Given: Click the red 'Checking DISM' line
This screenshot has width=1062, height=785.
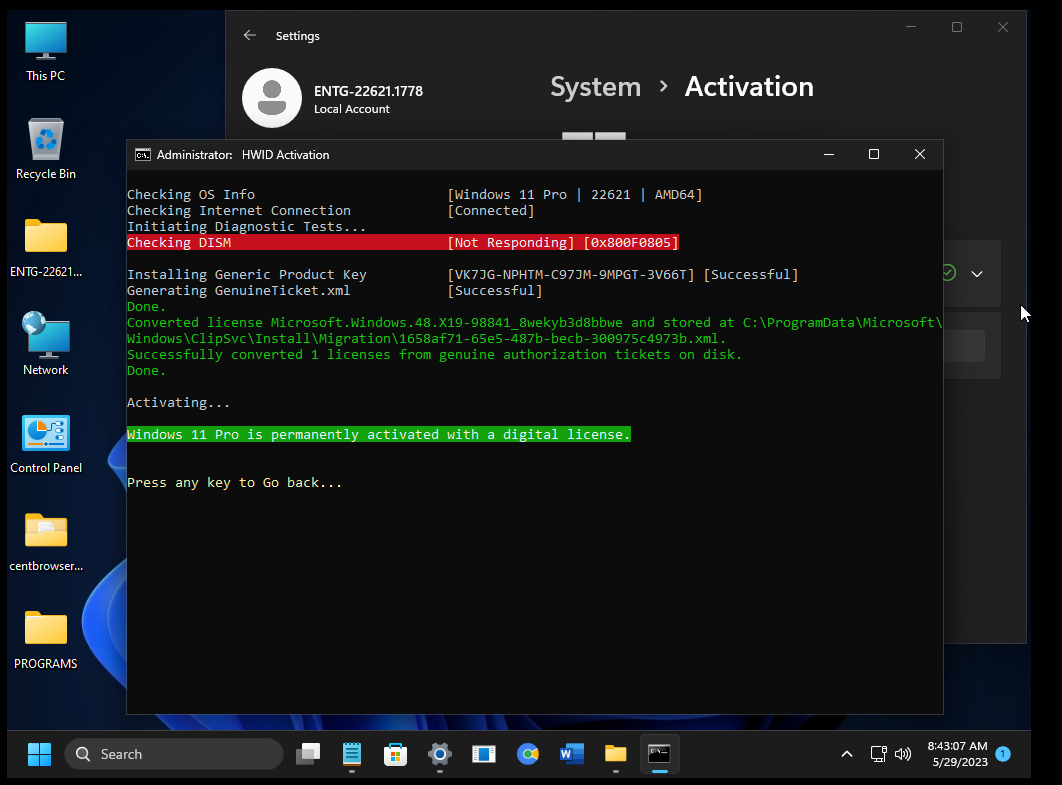Looking at the screenshot, I should tap(402, 242).
